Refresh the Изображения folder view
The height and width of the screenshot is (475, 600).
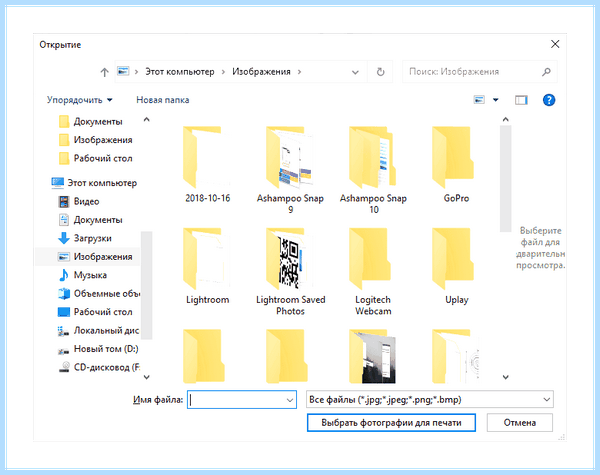380,72
